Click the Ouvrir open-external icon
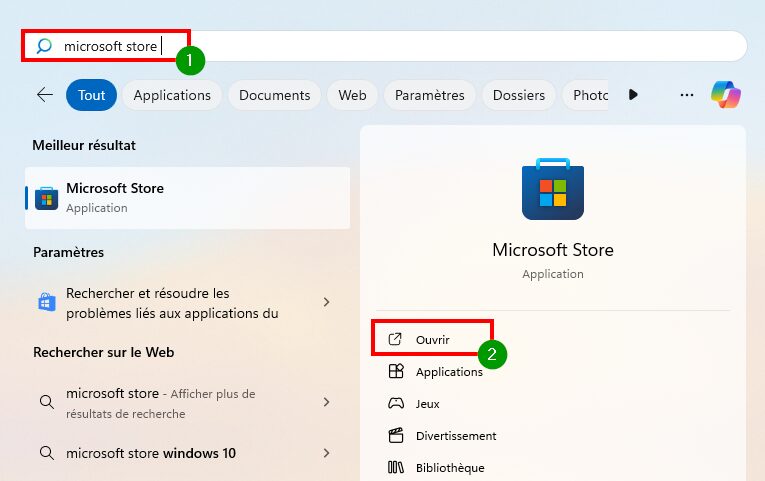The height and width of the screenshot is (481, 765). point(395,339)
